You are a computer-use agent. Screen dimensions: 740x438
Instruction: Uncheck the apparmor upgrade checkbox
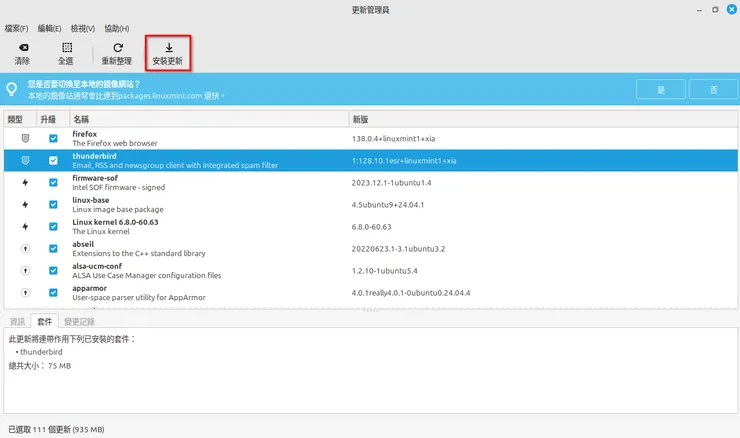(x=53, y=293)
